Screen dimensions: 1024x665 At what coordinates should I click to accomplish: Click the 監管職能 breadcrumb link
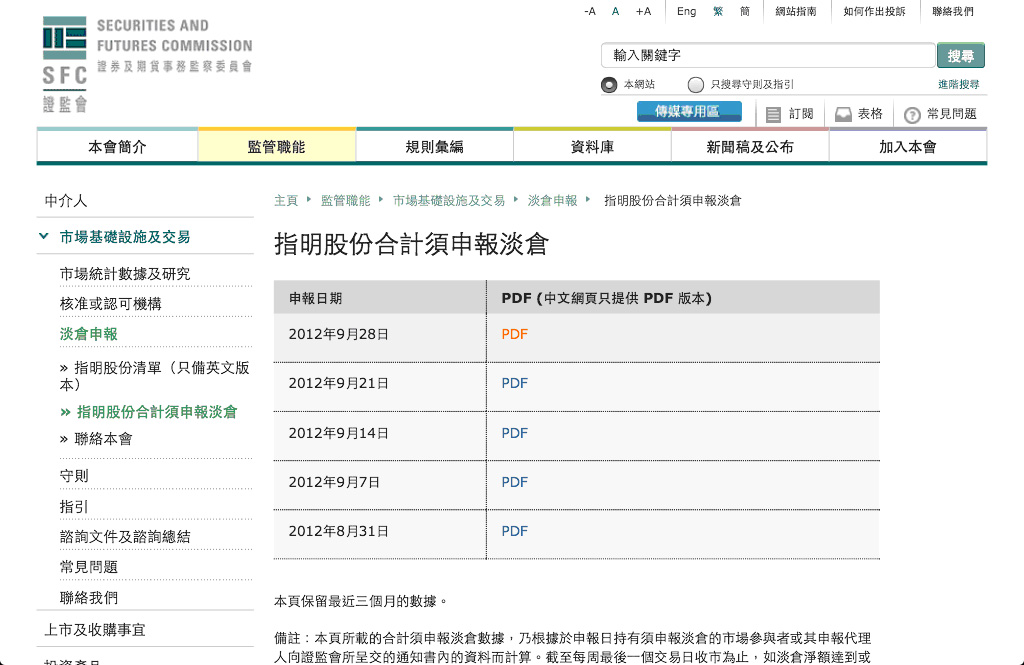click(345, 201)
